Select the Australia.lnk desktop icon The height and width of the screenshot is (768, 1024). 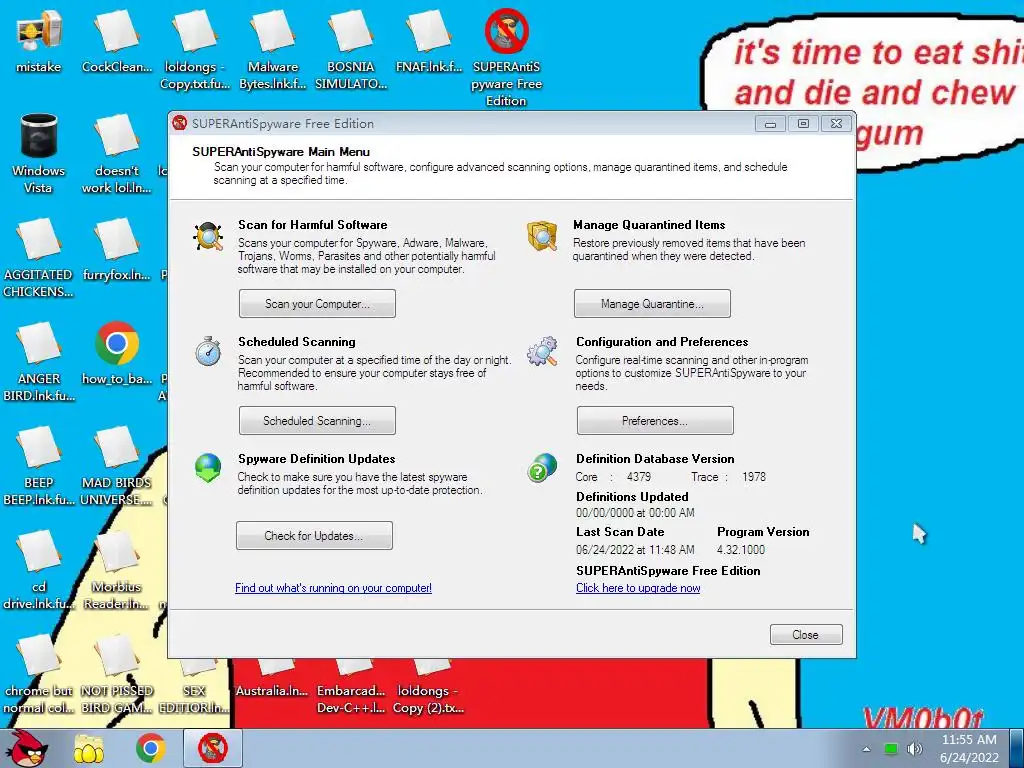pos(273,679)
